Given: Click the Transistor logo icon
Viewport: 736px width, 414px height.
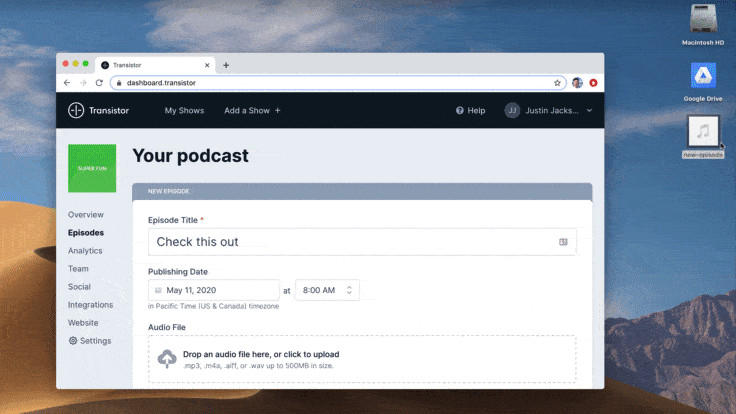Looking at the screenshot, I should tap(76, 110).
